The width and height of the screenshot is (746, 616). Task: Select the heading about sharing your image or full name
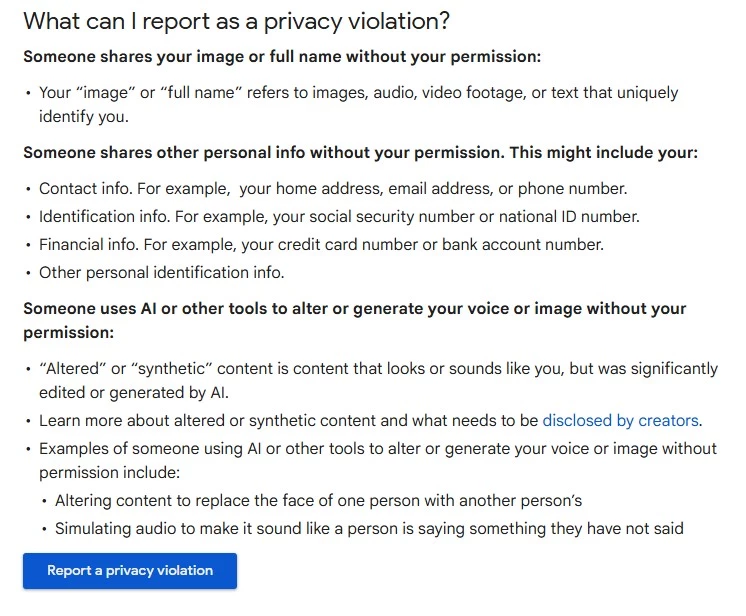(x=282, y=57)
